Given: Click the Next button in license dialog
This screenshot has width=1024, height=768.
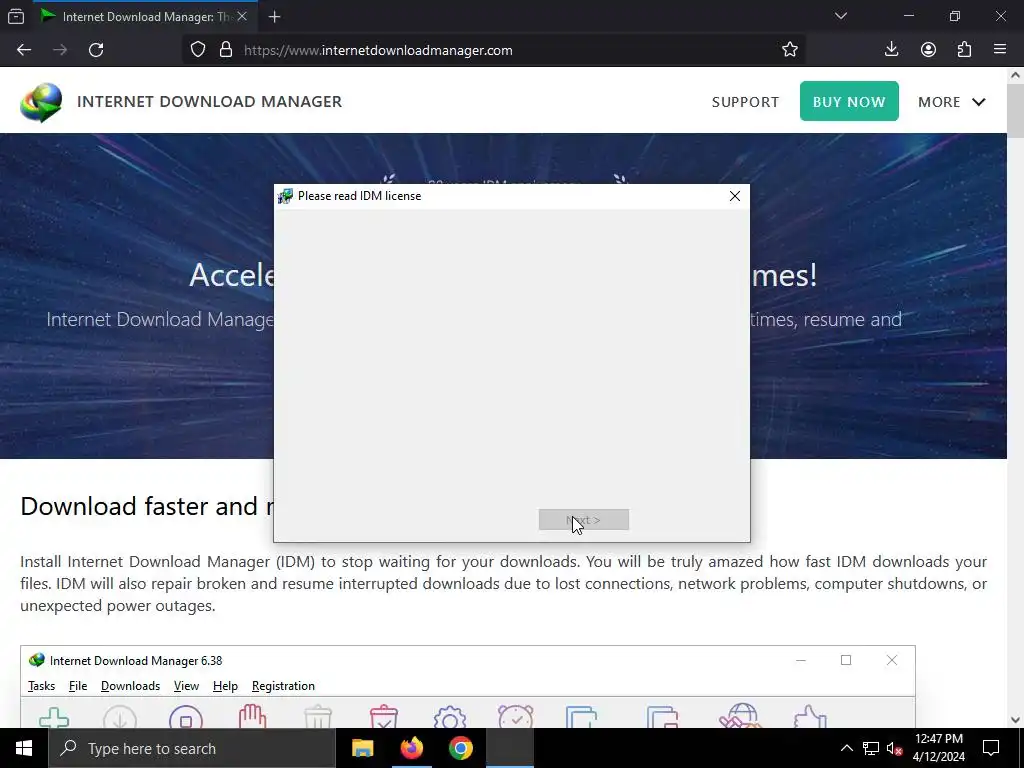Looking at the screenshot, I should pos(584,520).
